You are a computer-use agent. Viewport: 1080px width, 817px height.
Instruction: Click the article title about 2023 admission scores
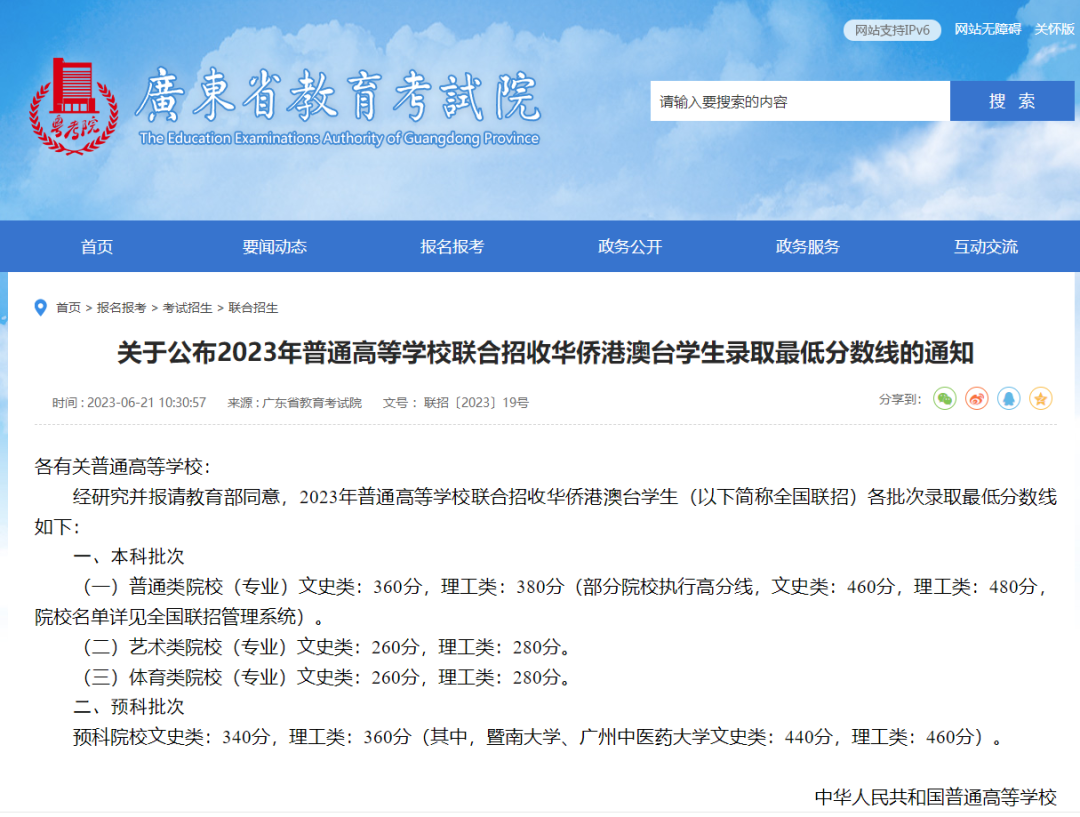540,351
